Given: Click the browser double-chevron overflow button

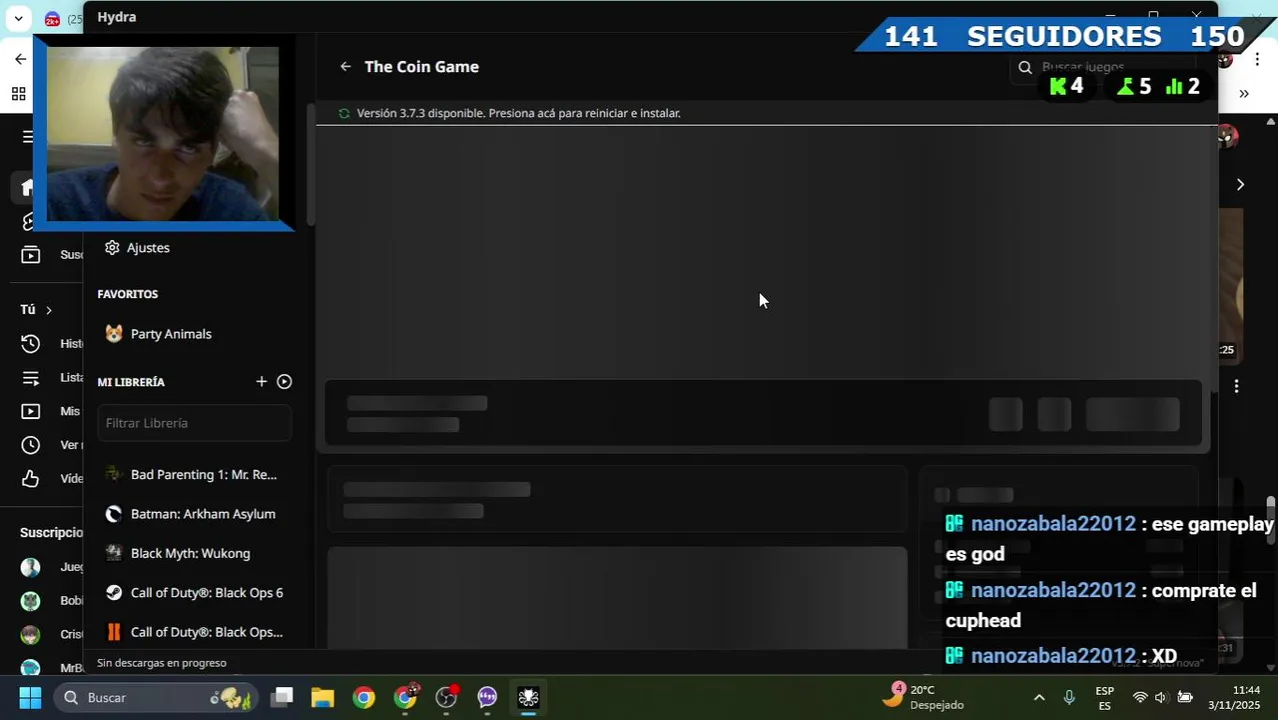Looking at the screenshot, I should pos(1244,94).
